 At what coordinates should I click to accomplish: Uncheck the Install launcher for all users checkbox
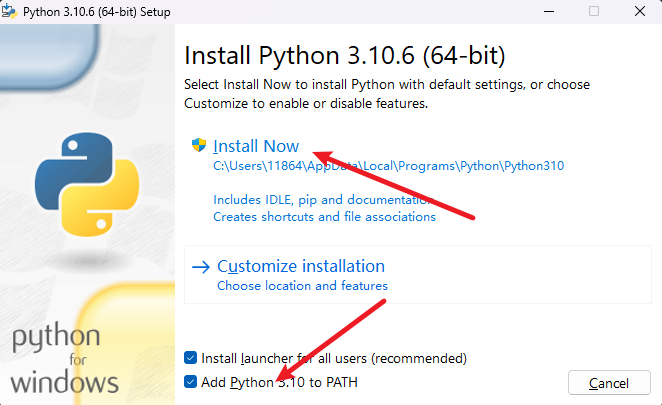coord(190,358)
